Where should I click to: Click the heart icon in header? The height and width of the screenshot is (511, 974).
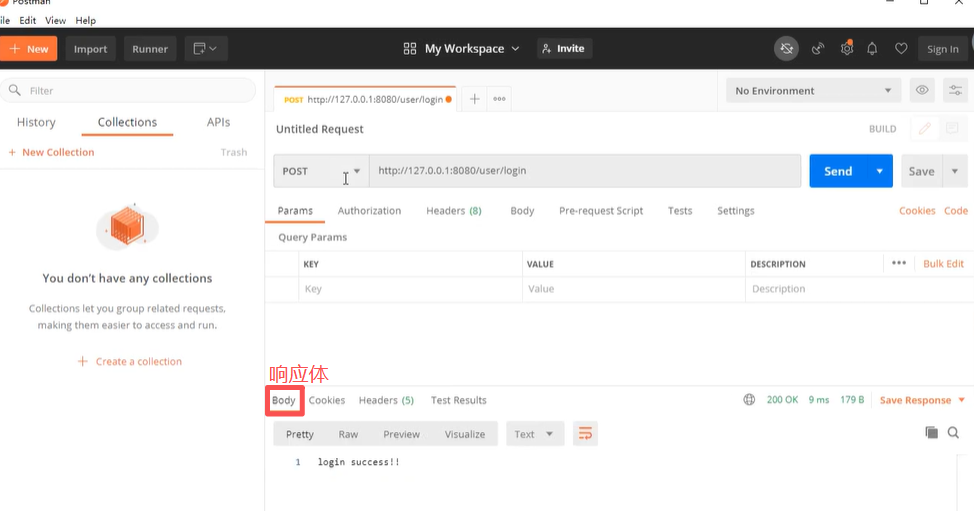[x=901, y=48]
